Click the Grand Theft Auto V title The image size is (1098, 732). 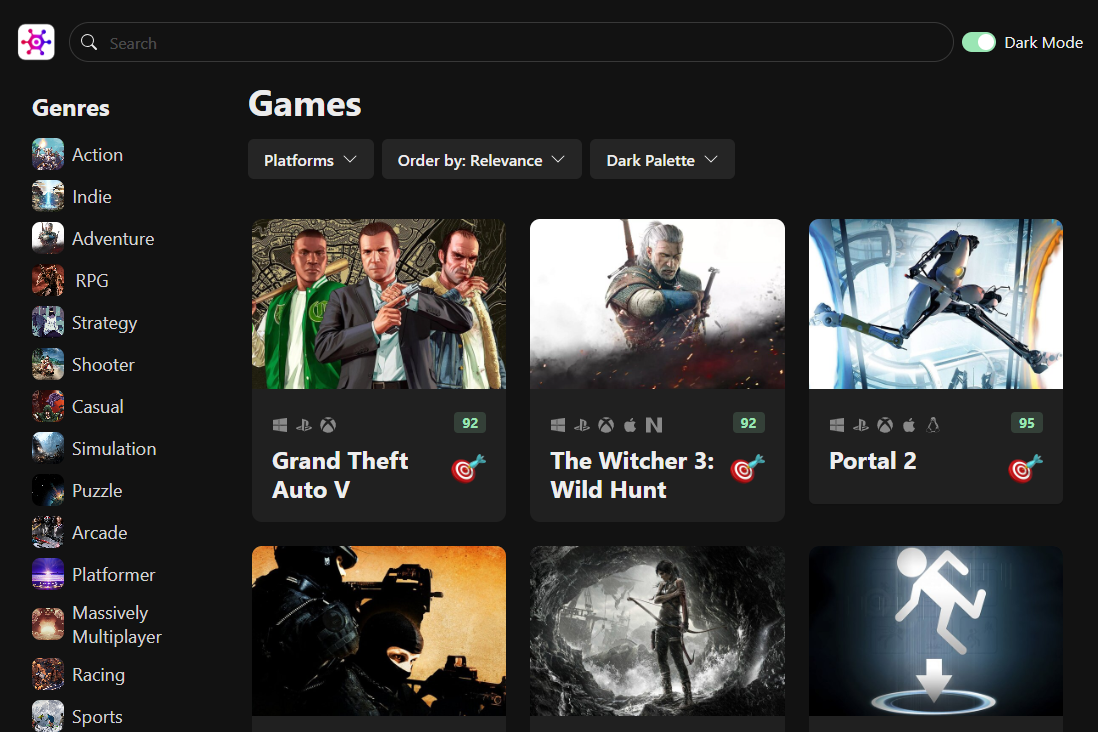(340, 475)
